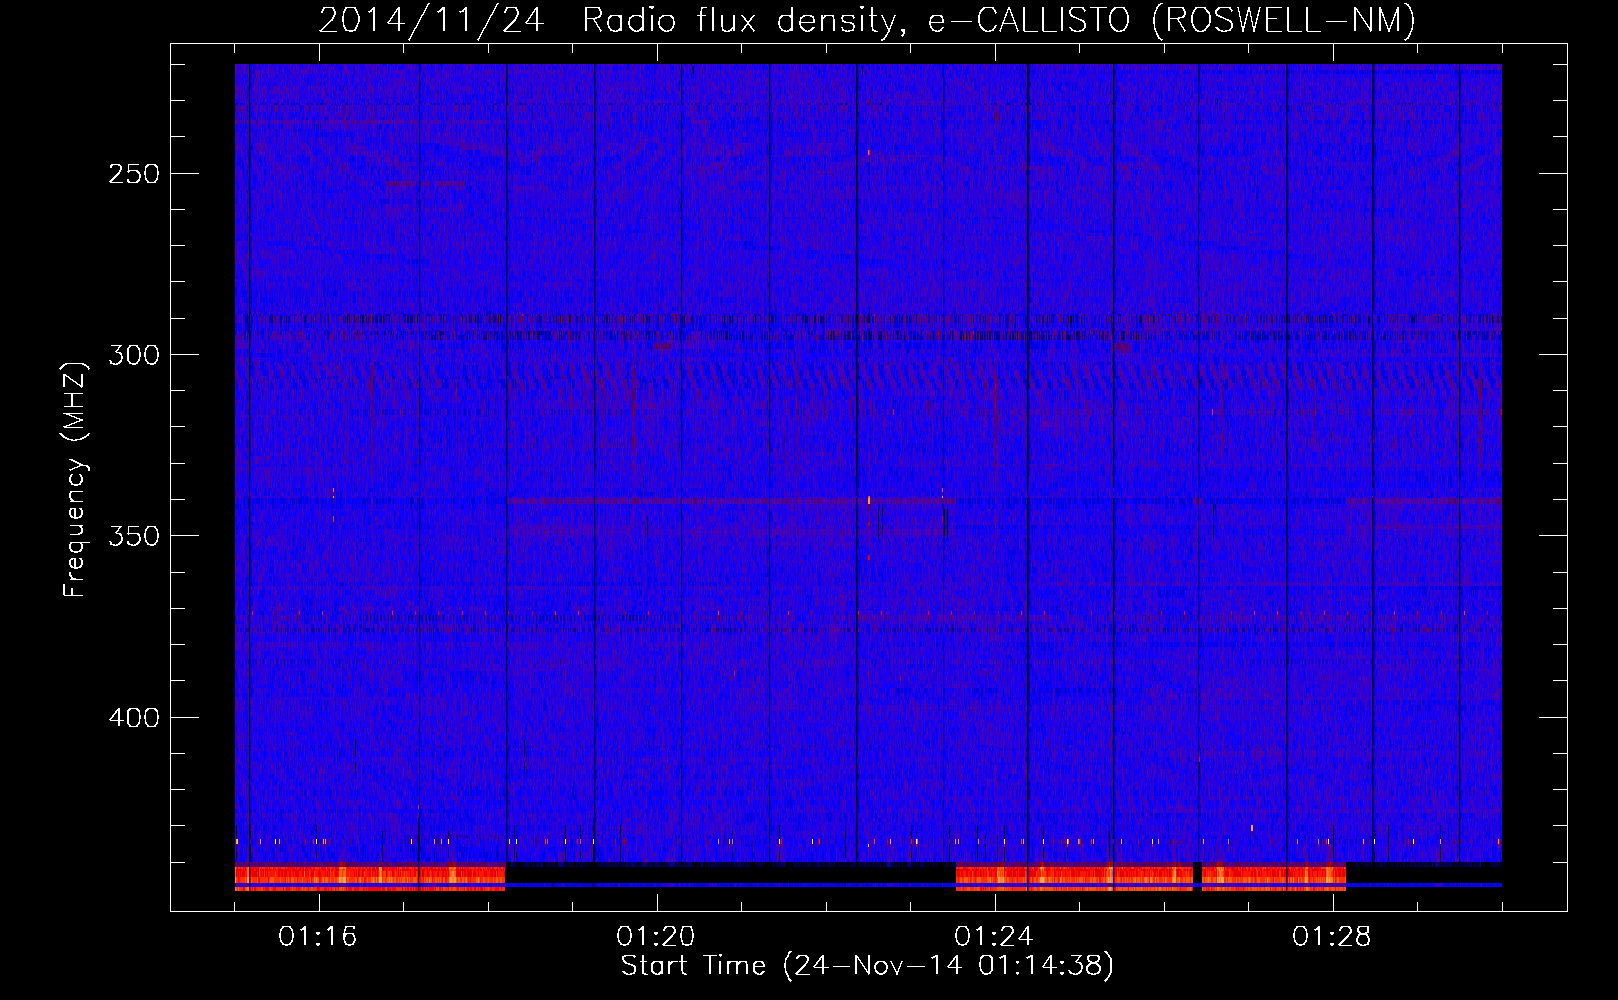
Task: Select the Frequency (MHZ) axis label
Action: (x=75, y=479)
